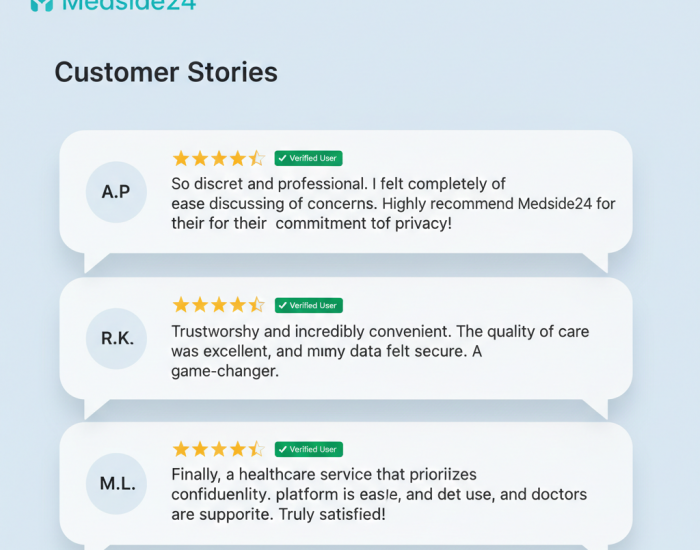Screen dimensions: 700x550
Task: Click the first star in M.L.'s rating
Action: click(x=181, y=449)
